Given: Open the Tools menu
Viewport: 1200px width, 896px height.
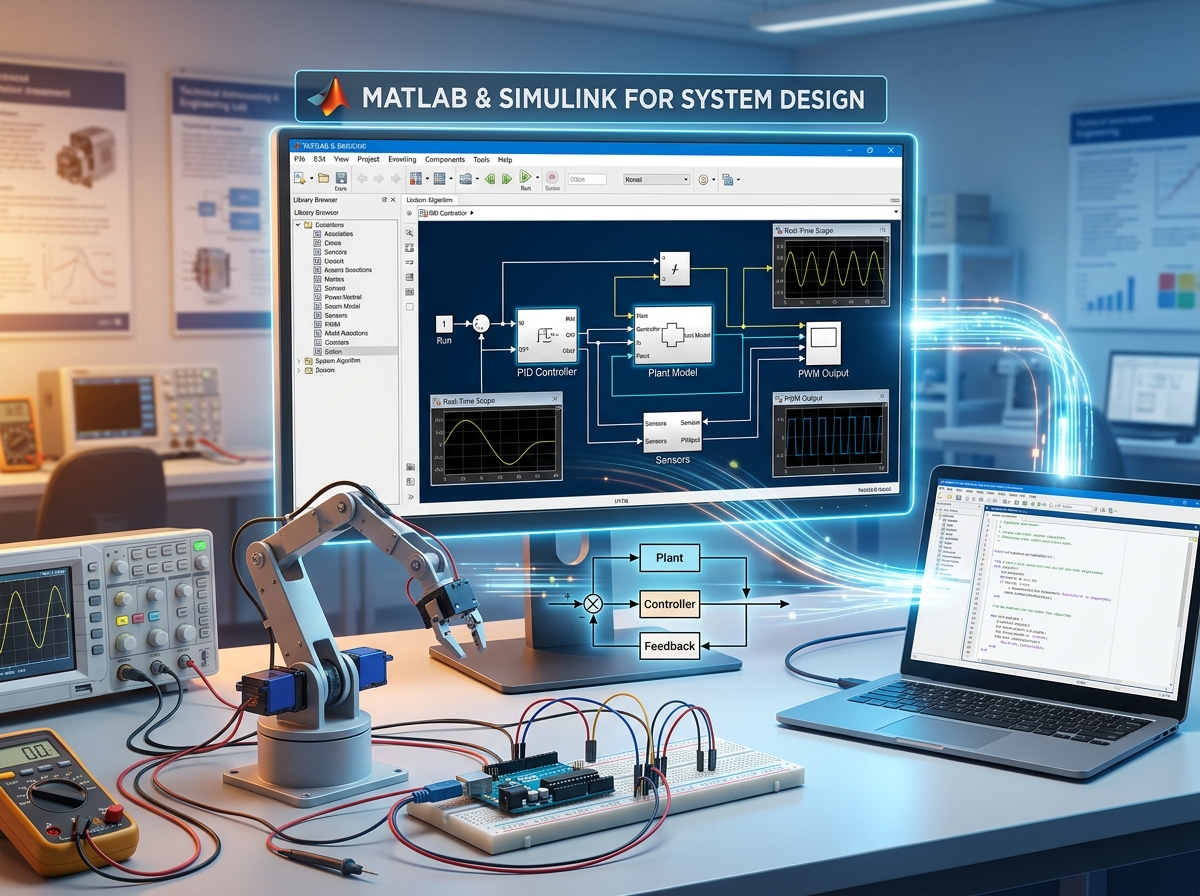Looking at the screenshot, I should pos(481,159).
